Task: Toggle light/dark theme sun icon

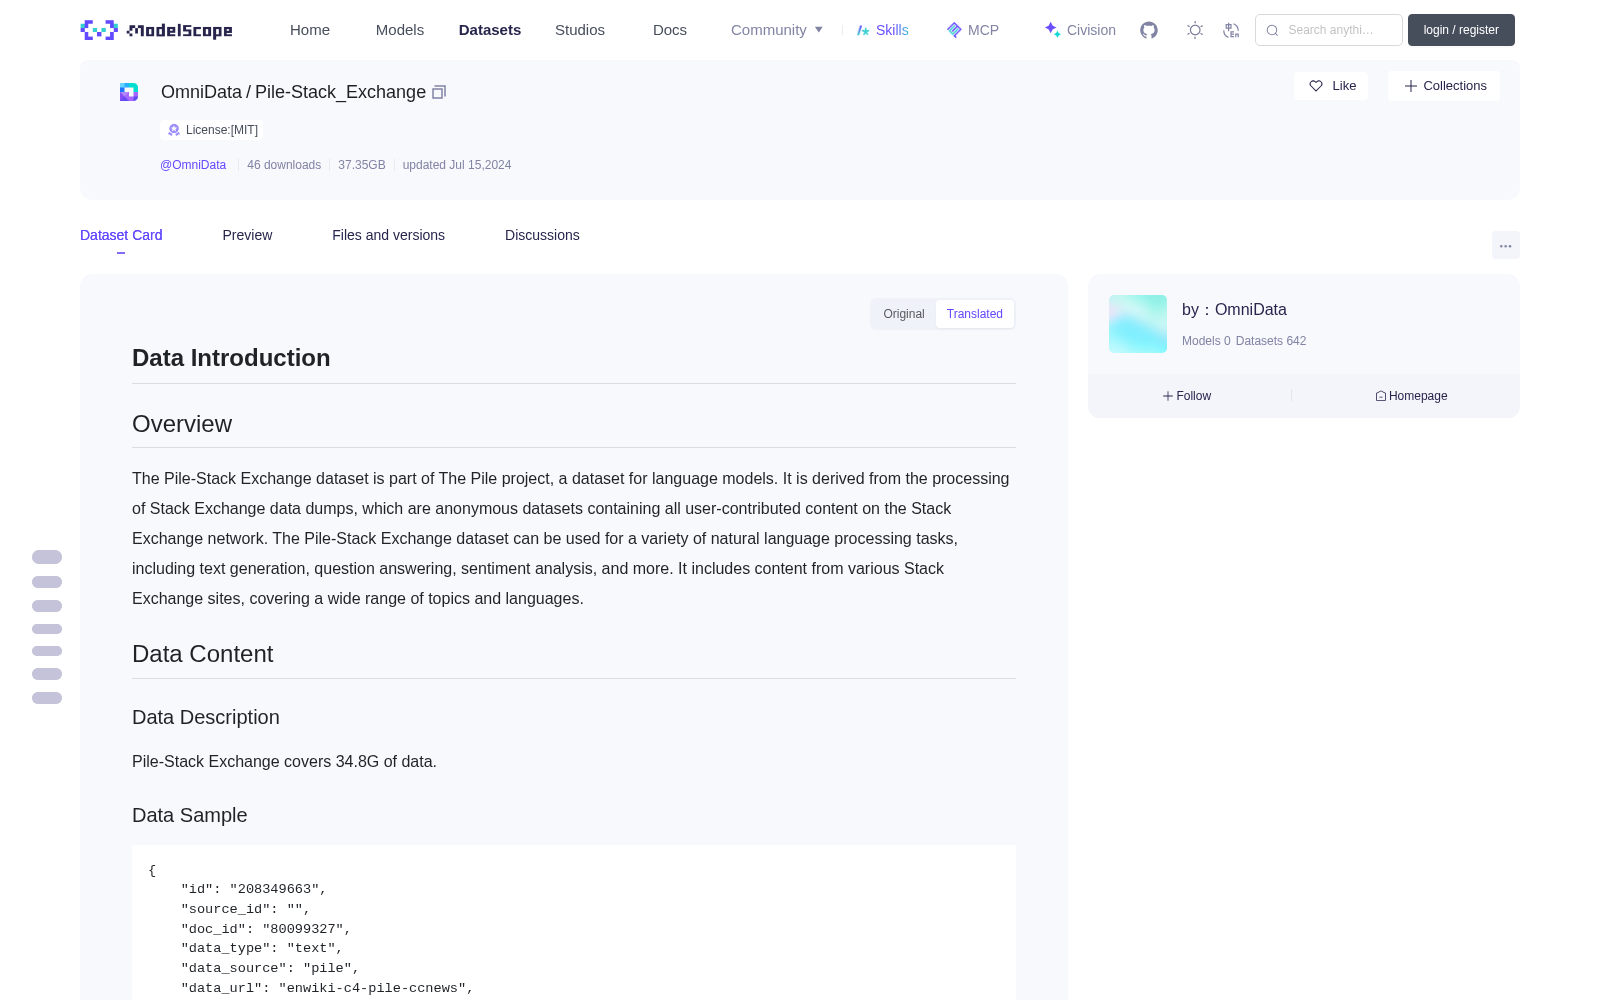Action: (1194, 30)
